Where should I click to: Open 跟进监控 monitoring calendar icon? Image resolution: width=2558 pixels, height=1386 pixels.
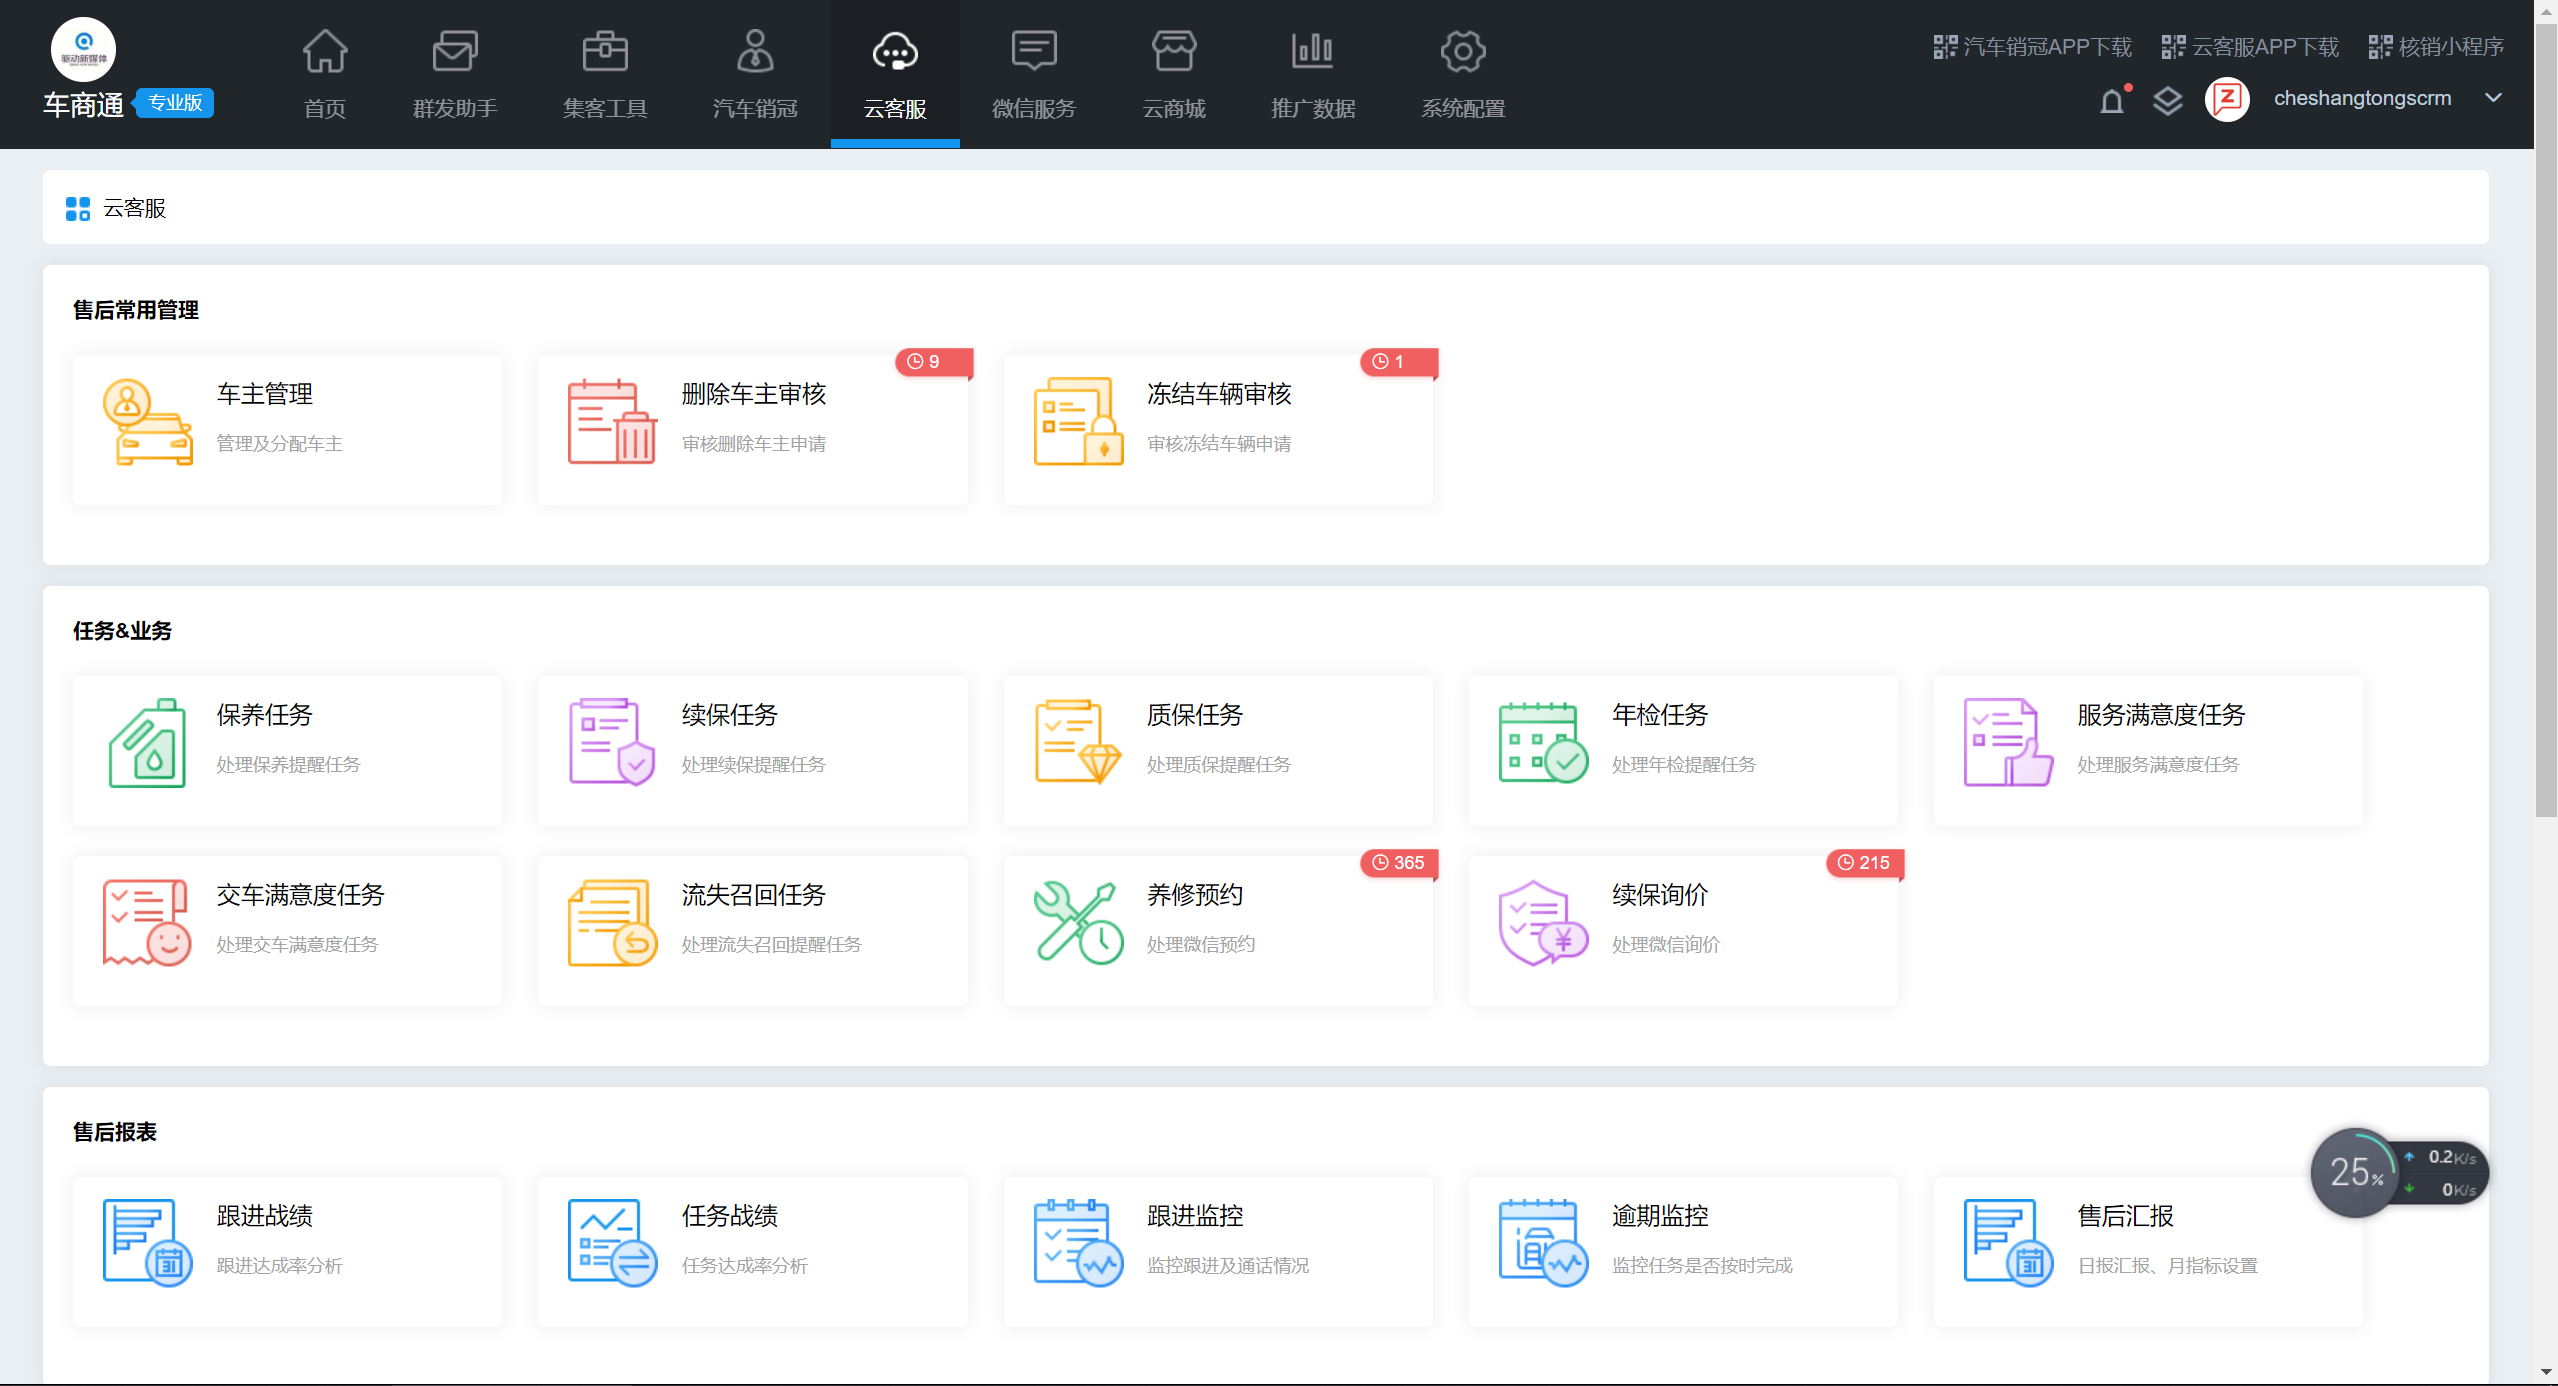[x=1077, y=1243]
